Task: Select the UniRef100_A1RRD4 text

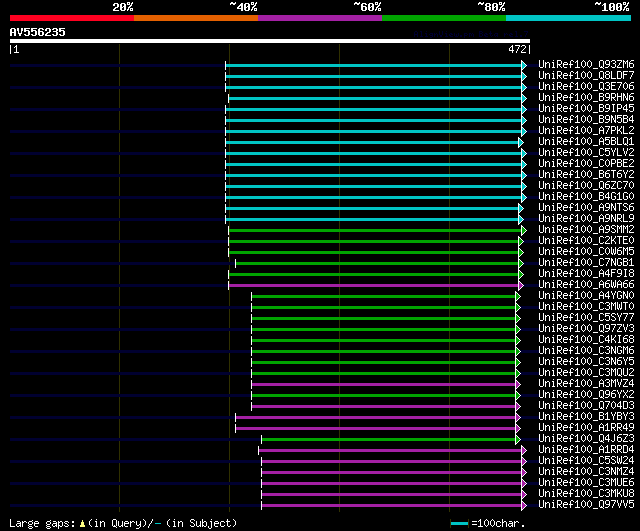Action: coord(586,450)
